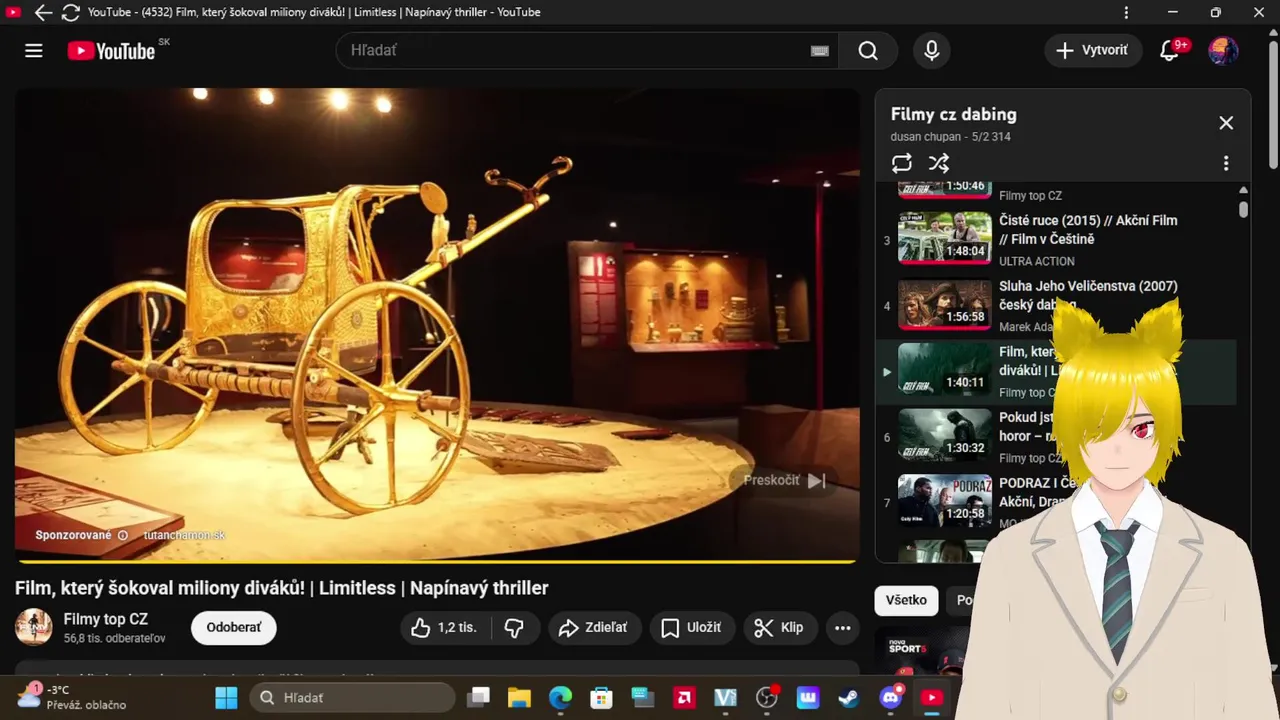Open video title text Film, který šokoval
Viewport: 1280px width, 720px height.
tap(282, 588)
